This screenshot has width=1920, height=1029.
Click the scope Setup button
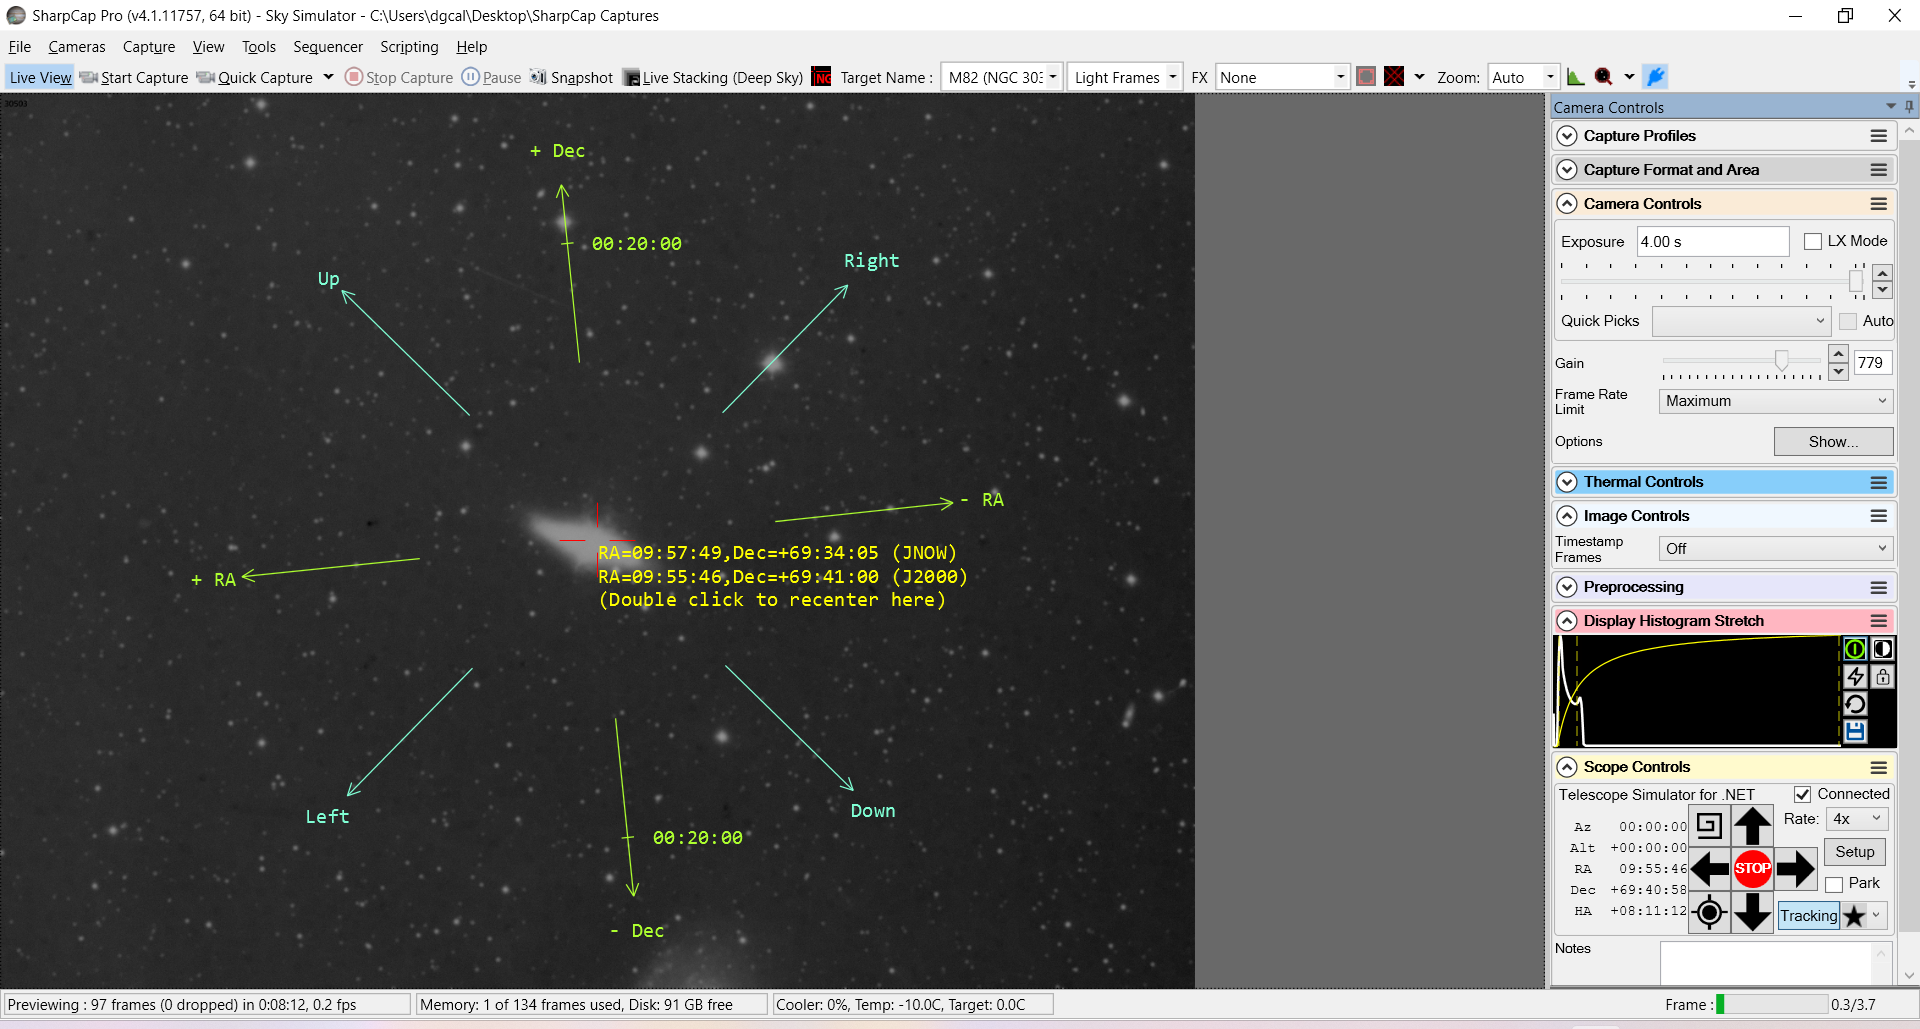(x=1855, y=852)
